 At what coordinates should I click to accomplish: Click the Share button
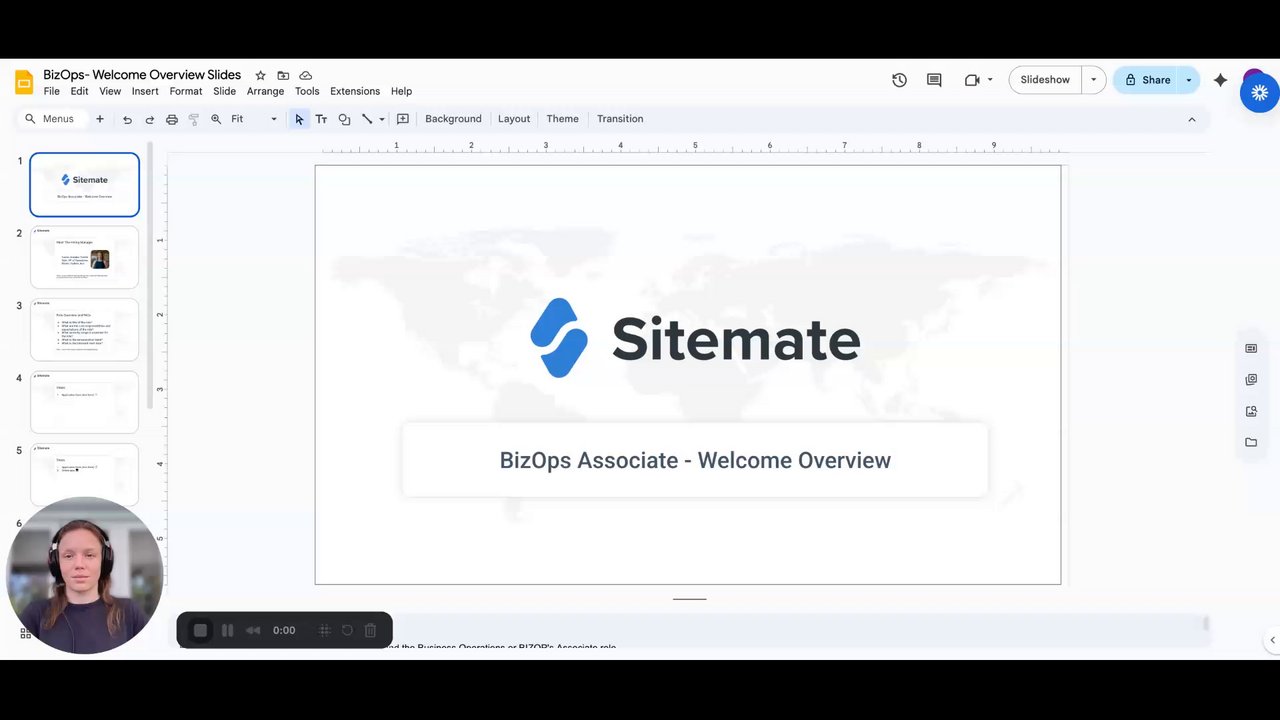[1146, 80]
